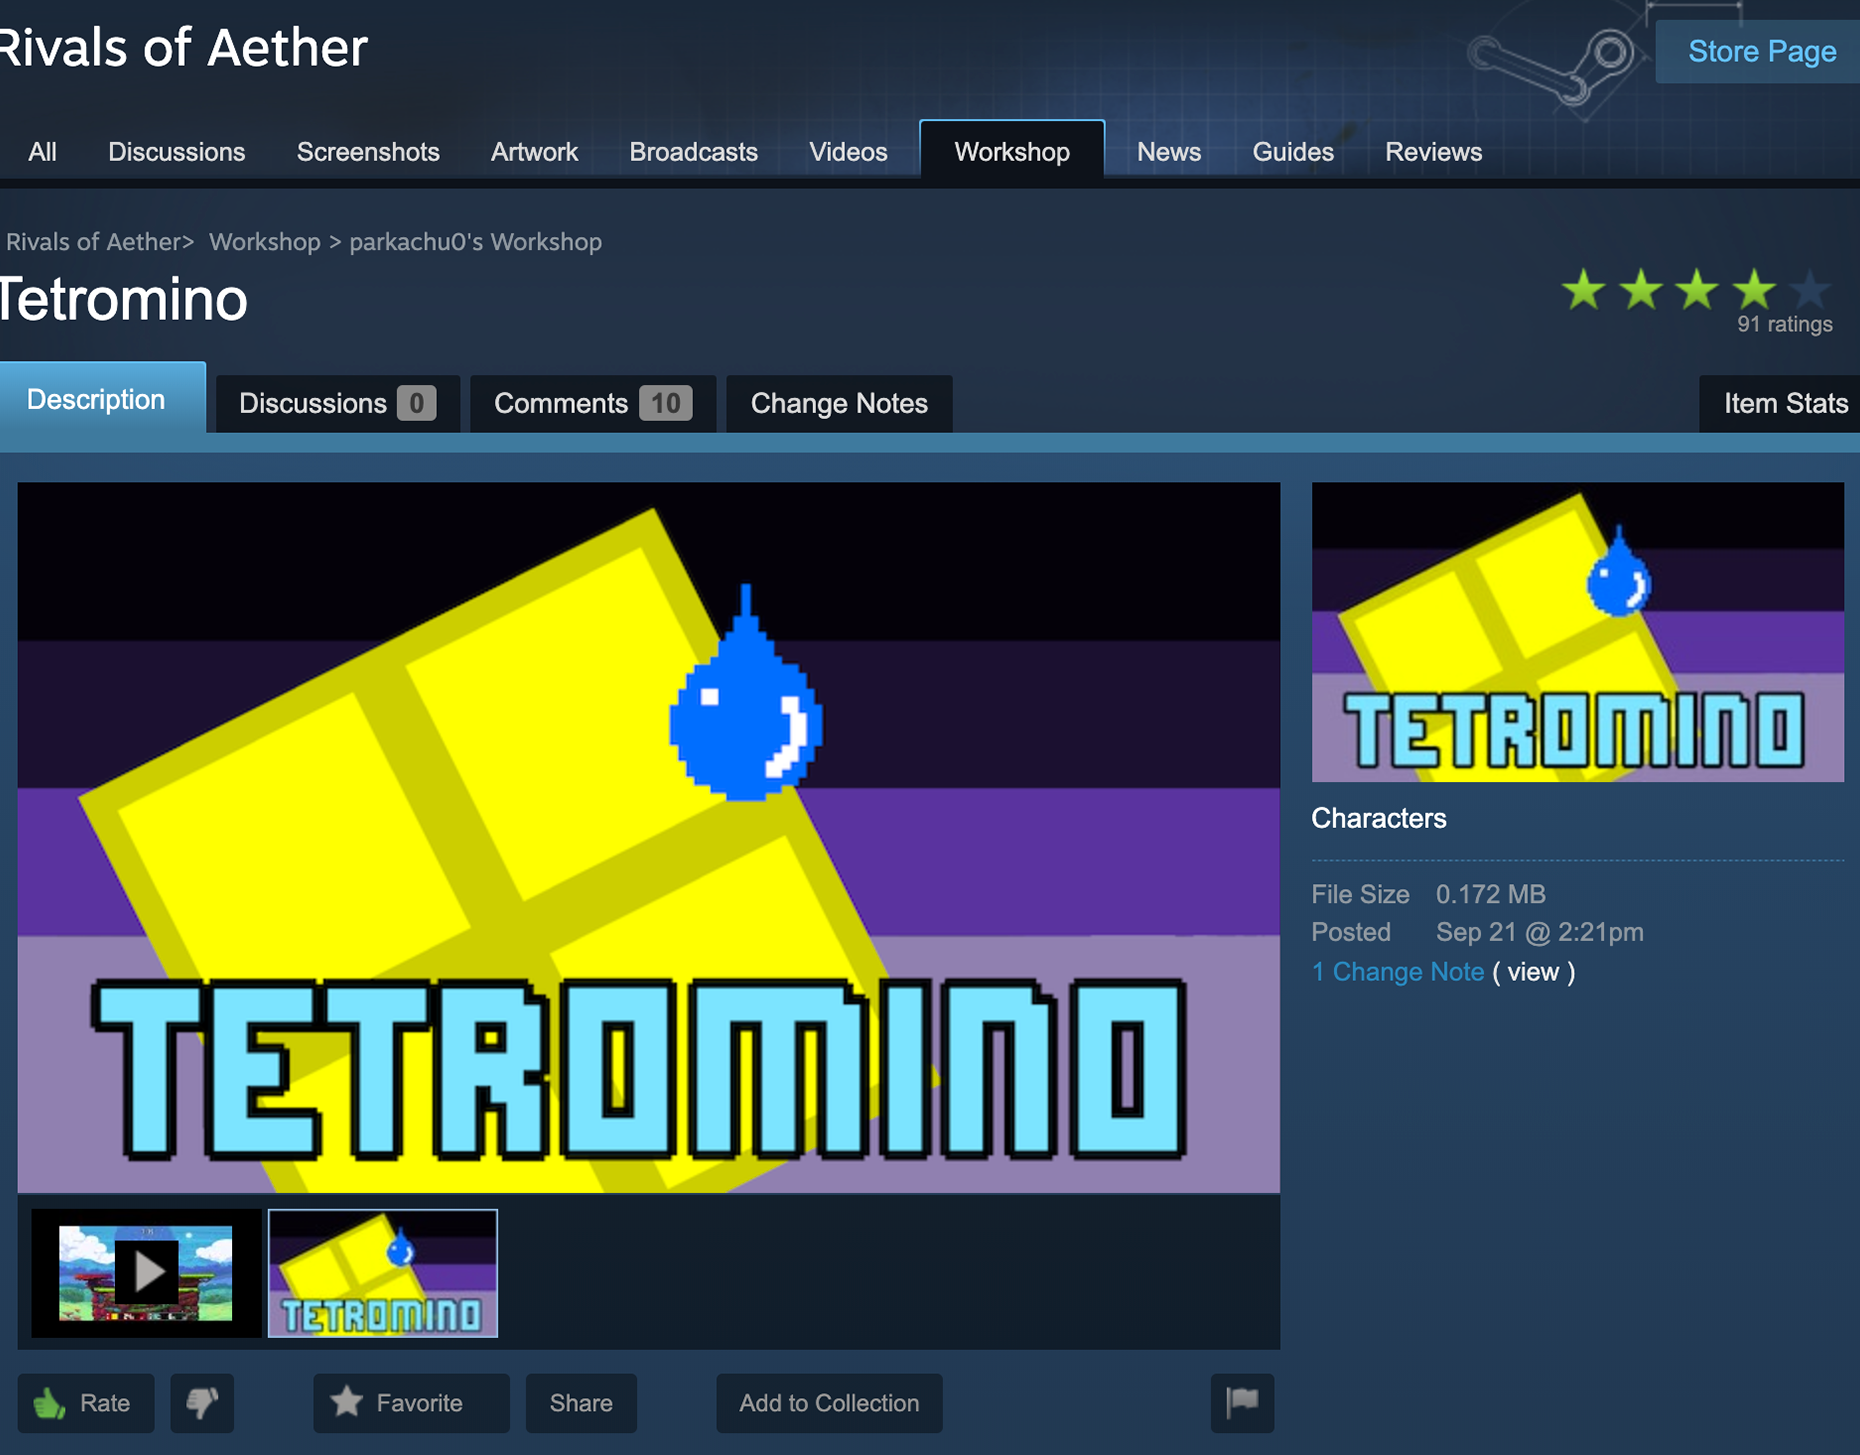Switch to Discussions in hub navigation
1860x1455 pixels.
tap(176, 152)
